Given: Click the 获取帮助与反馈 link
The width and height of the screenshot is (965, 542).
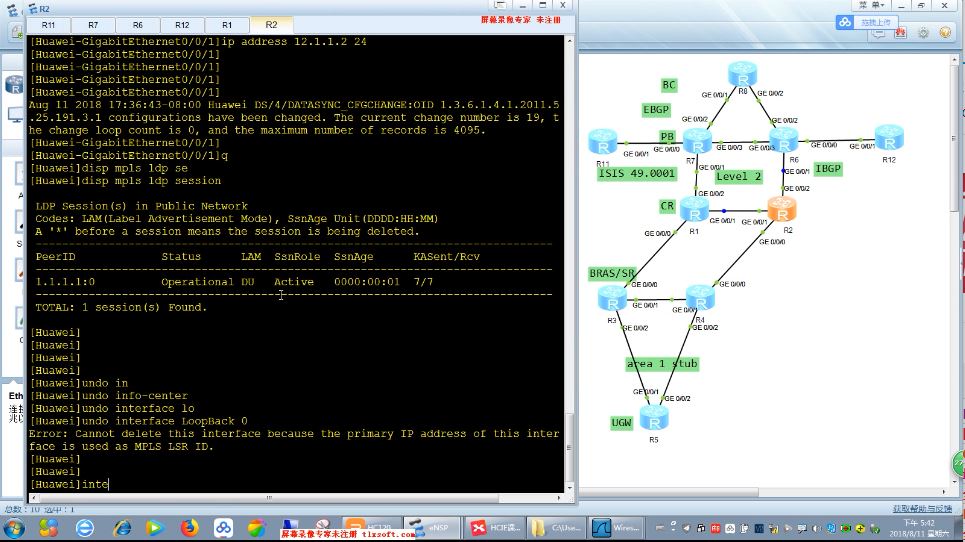Looking at the screenshot, I should (921, 509).
